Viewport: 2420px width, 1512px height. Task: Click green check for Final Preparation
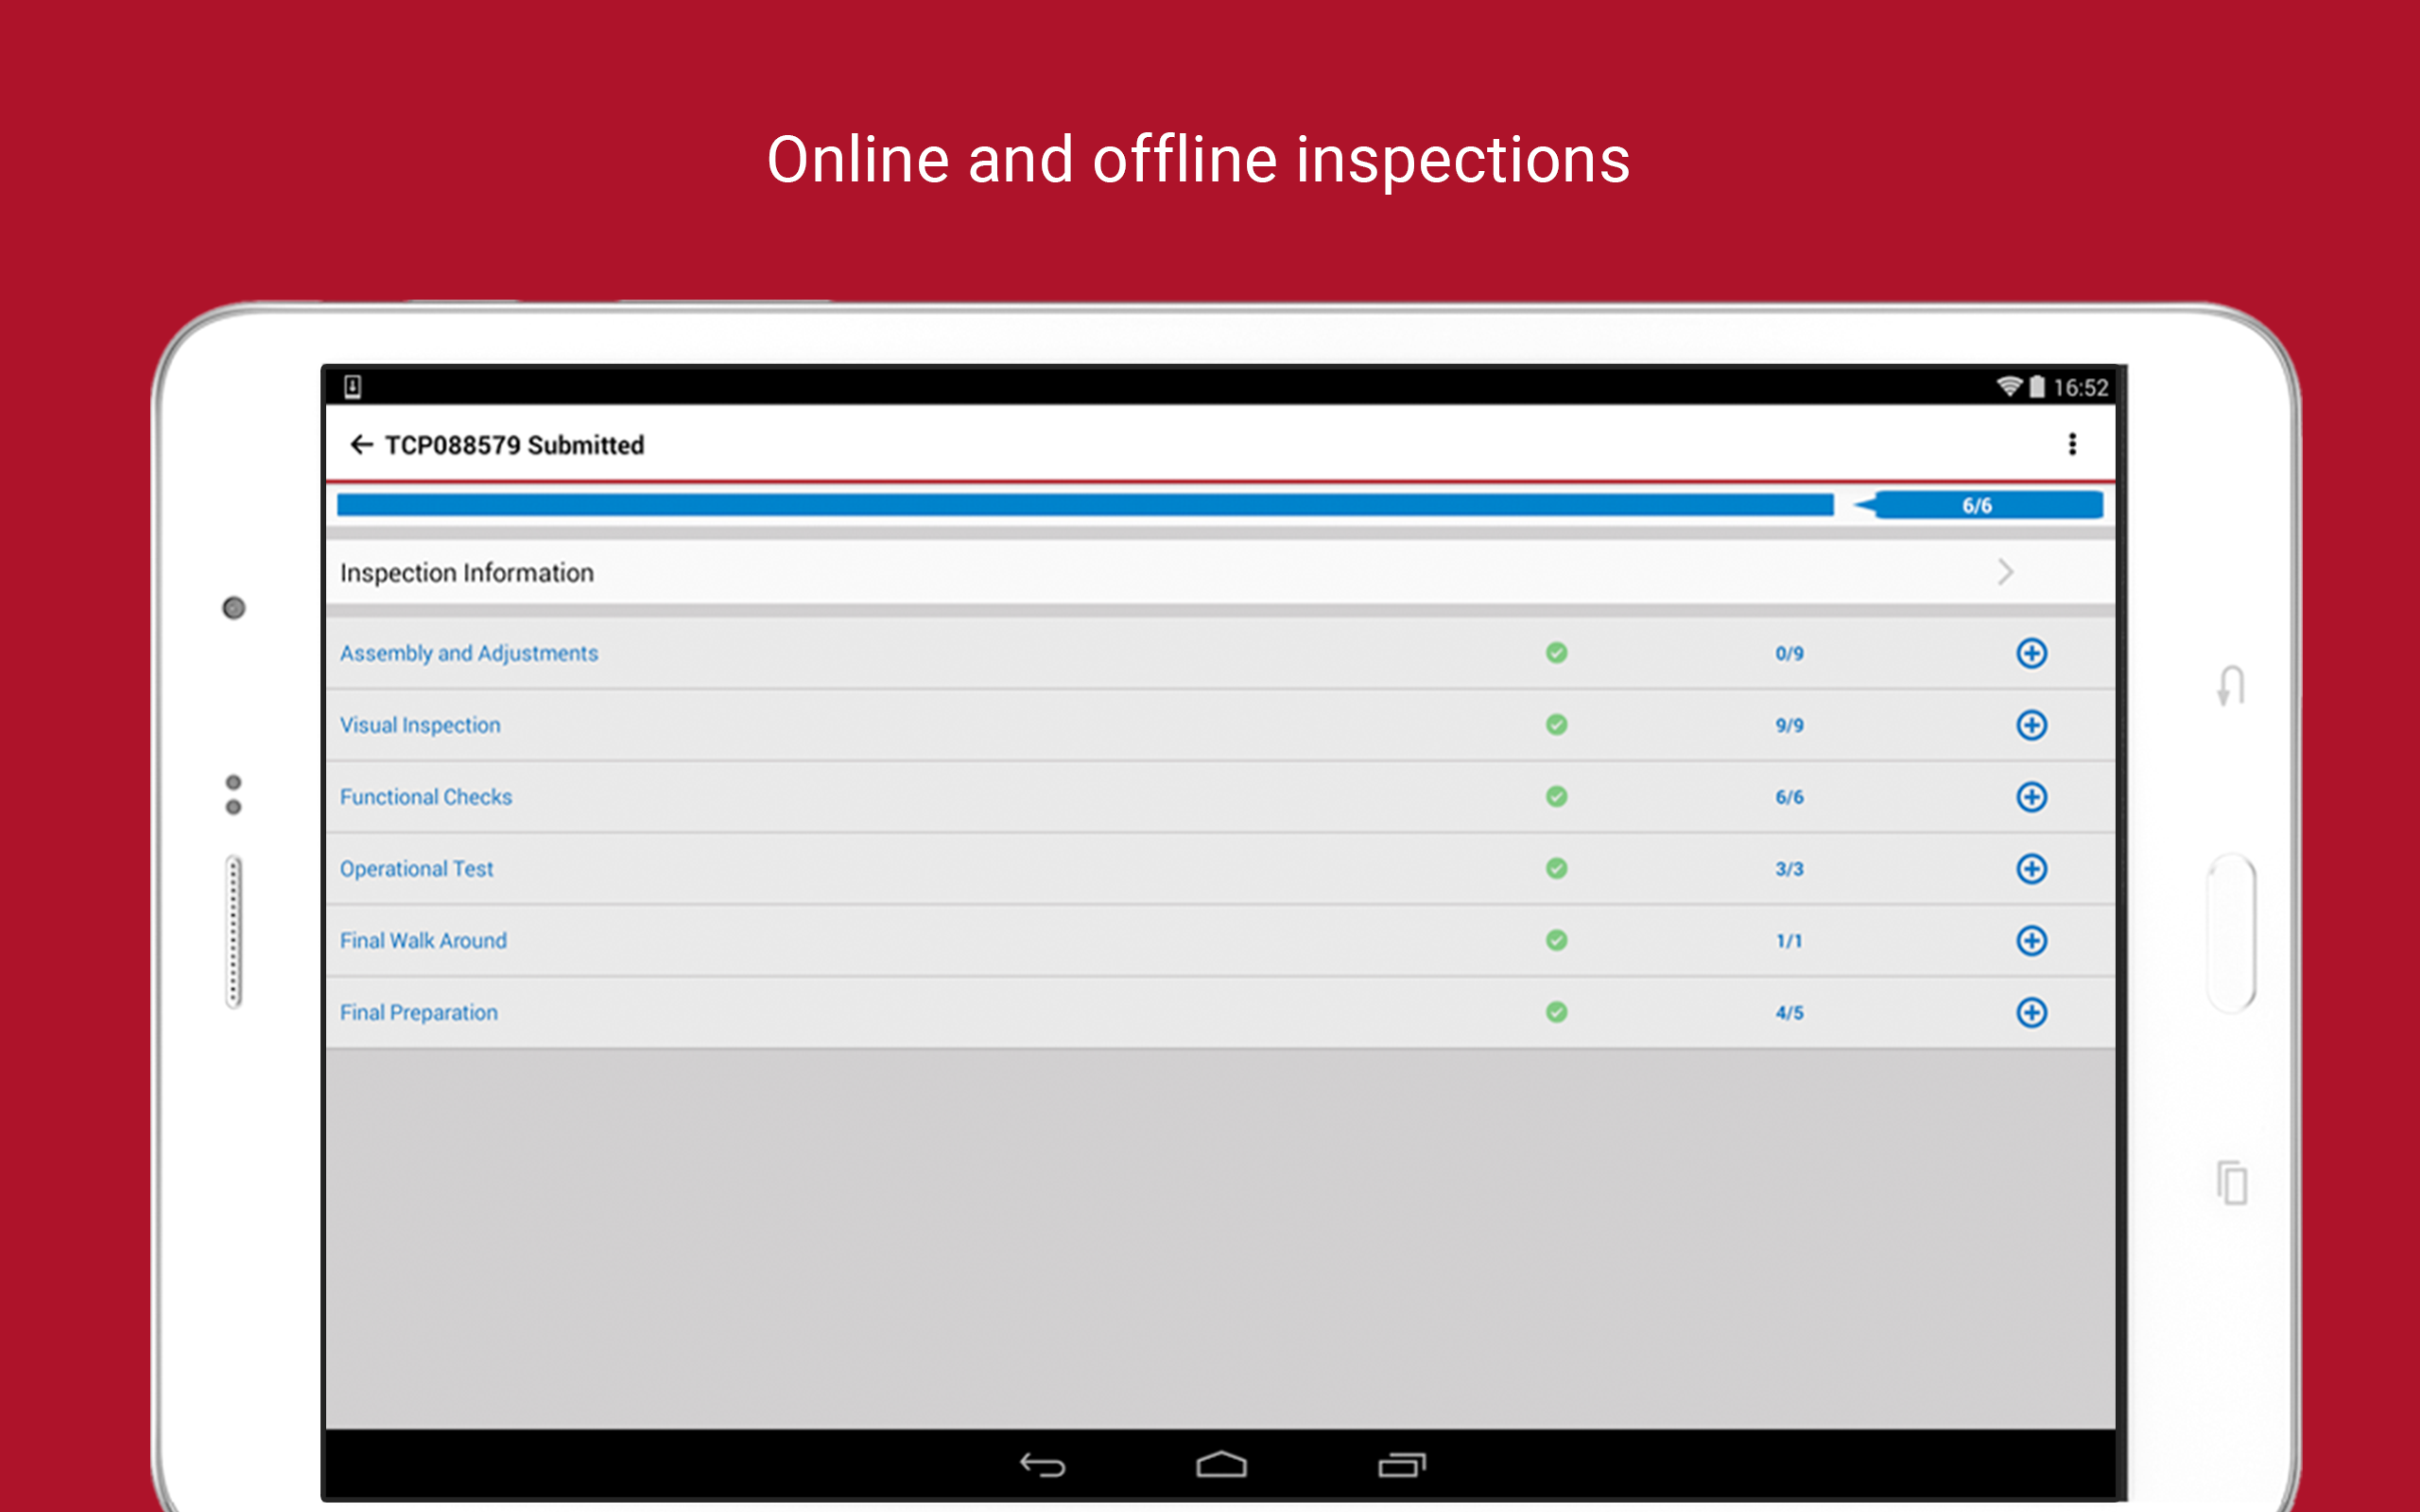click(x=1556, y=1013)
